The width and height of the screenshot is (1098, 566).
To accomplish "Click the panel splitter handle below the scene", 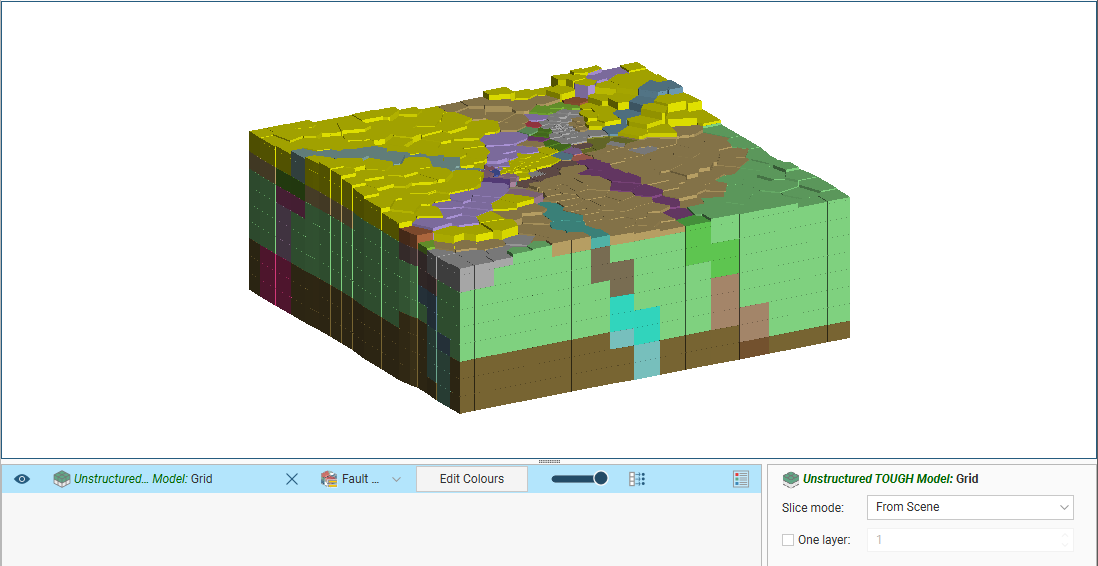I will pos(549,461).
